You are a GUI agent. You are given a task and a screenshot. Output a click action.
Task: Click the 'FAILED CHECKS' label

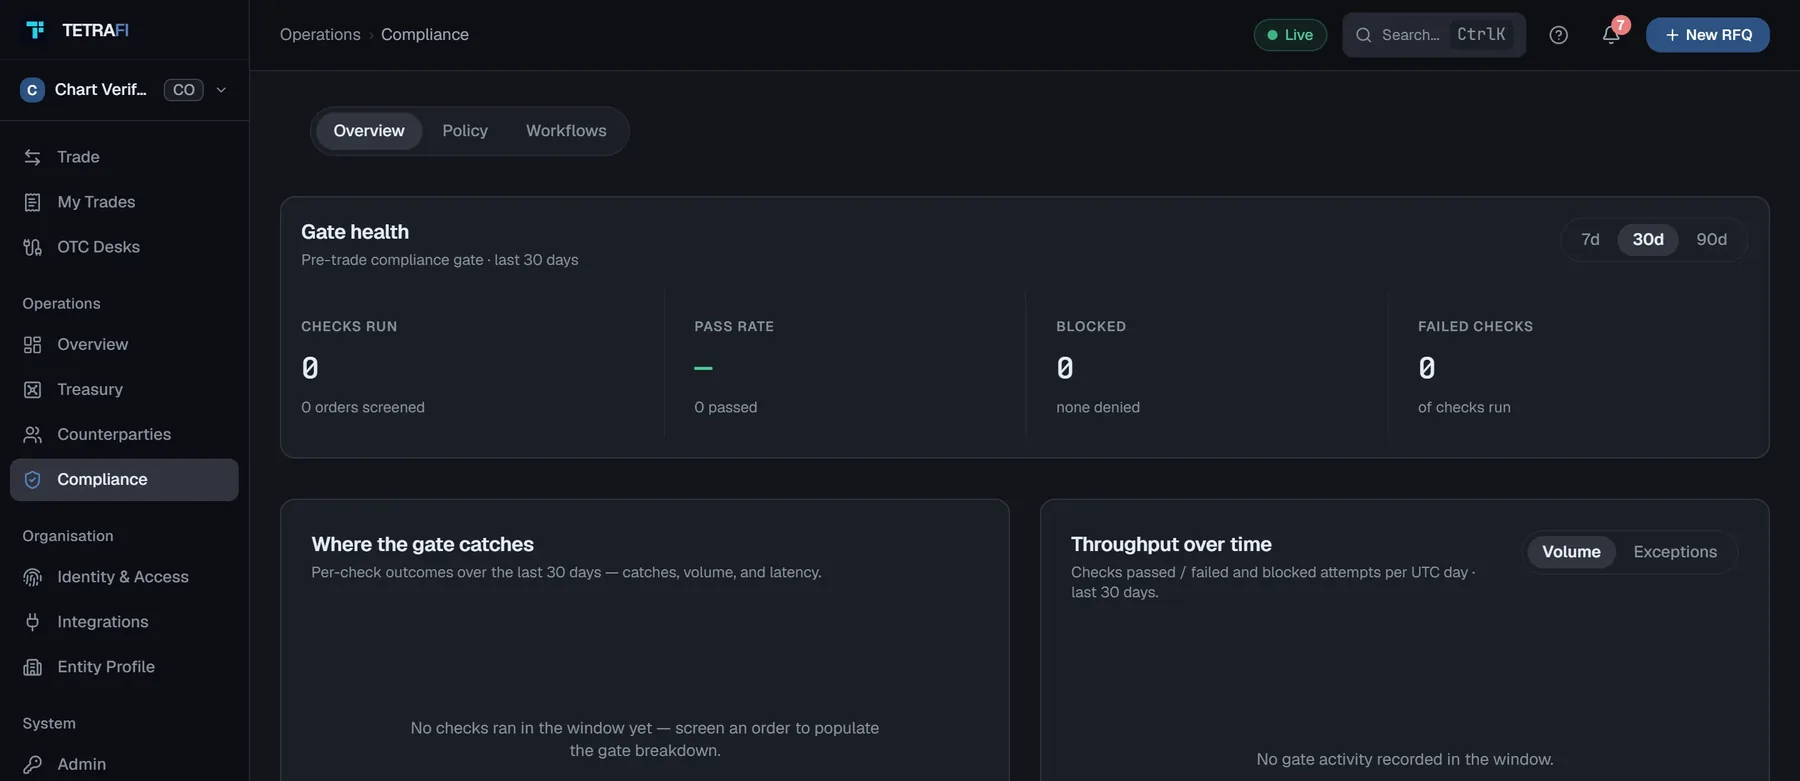coord(1475,327)
